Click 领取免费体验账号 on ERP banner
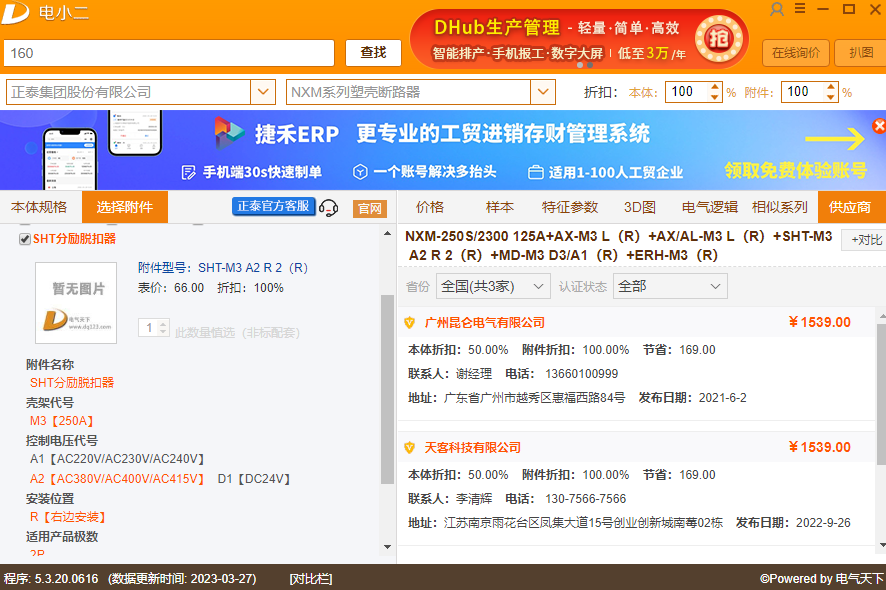 [x=796, y=170]
